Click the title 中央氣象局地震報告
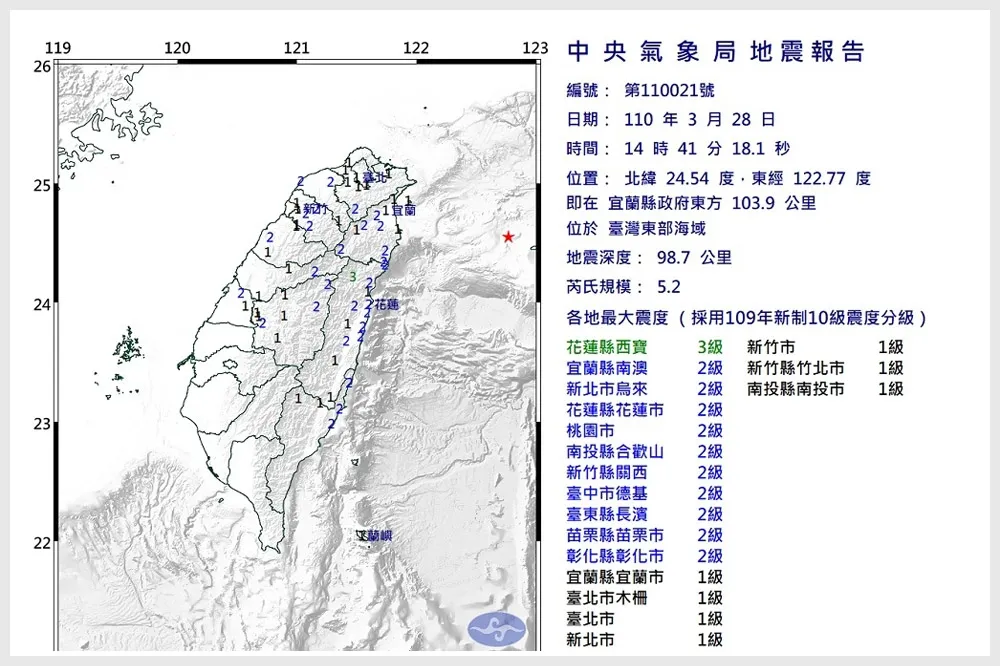Screen dimensions: 1000x666 pyautogui.click(x=716, y=52)
